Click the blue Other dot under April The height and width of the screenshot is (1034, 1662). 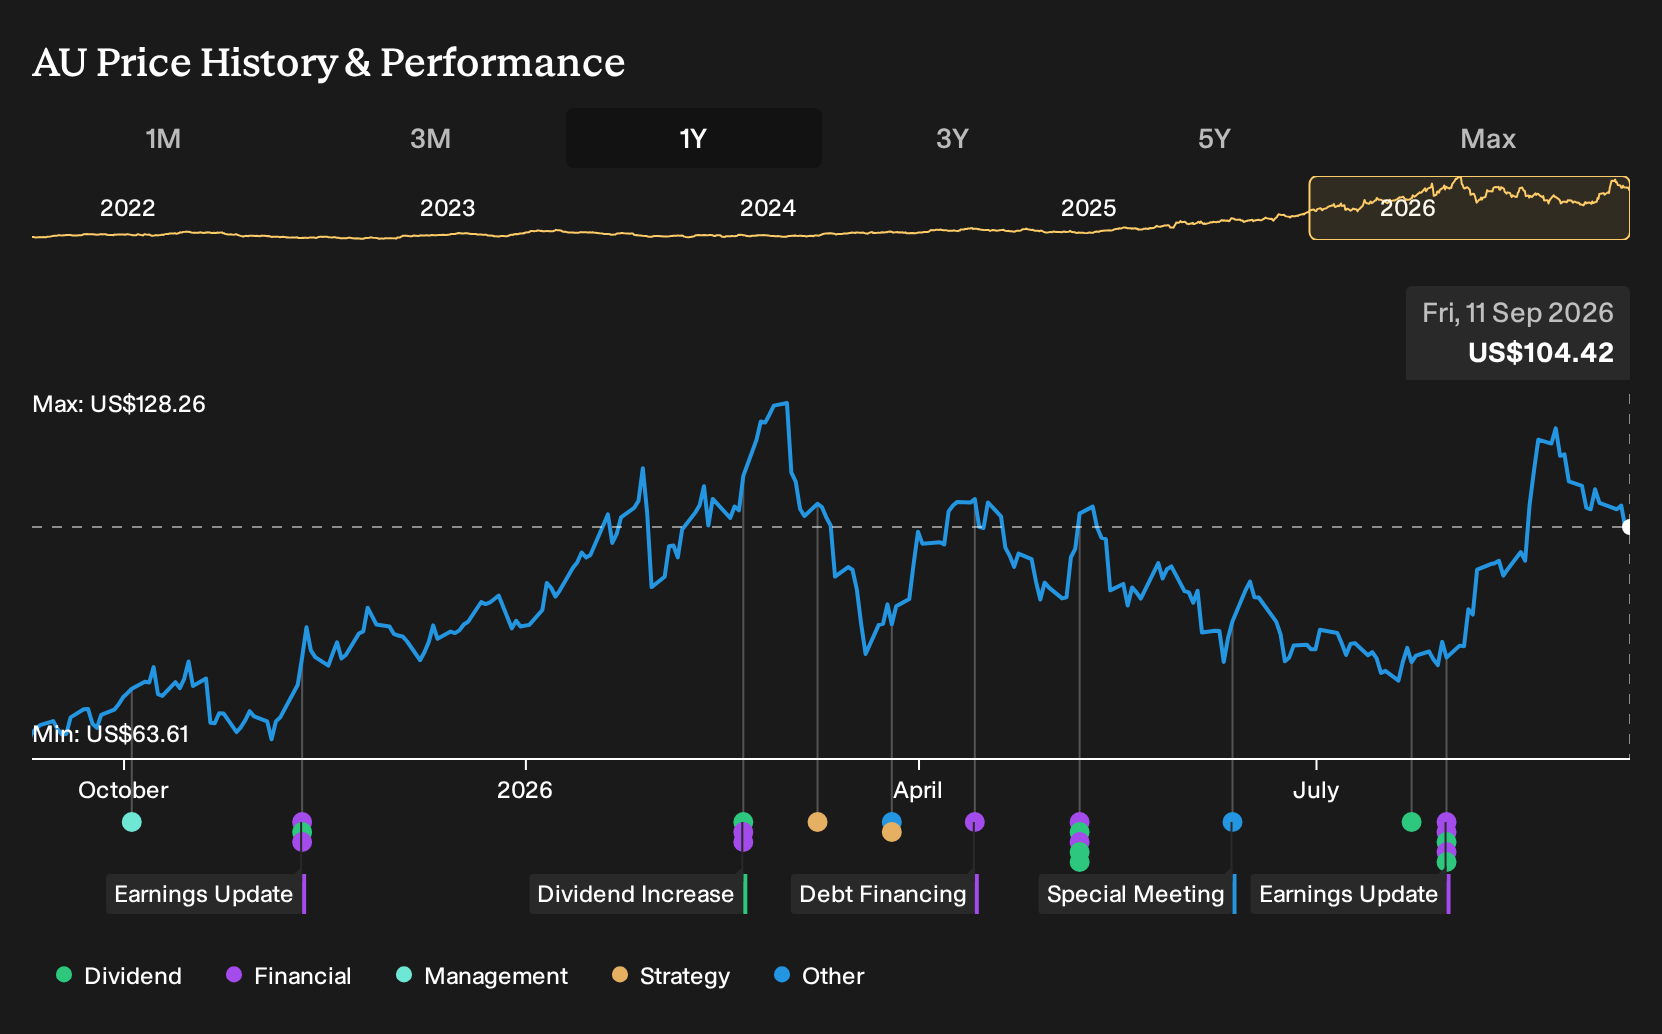coord(892,820)
